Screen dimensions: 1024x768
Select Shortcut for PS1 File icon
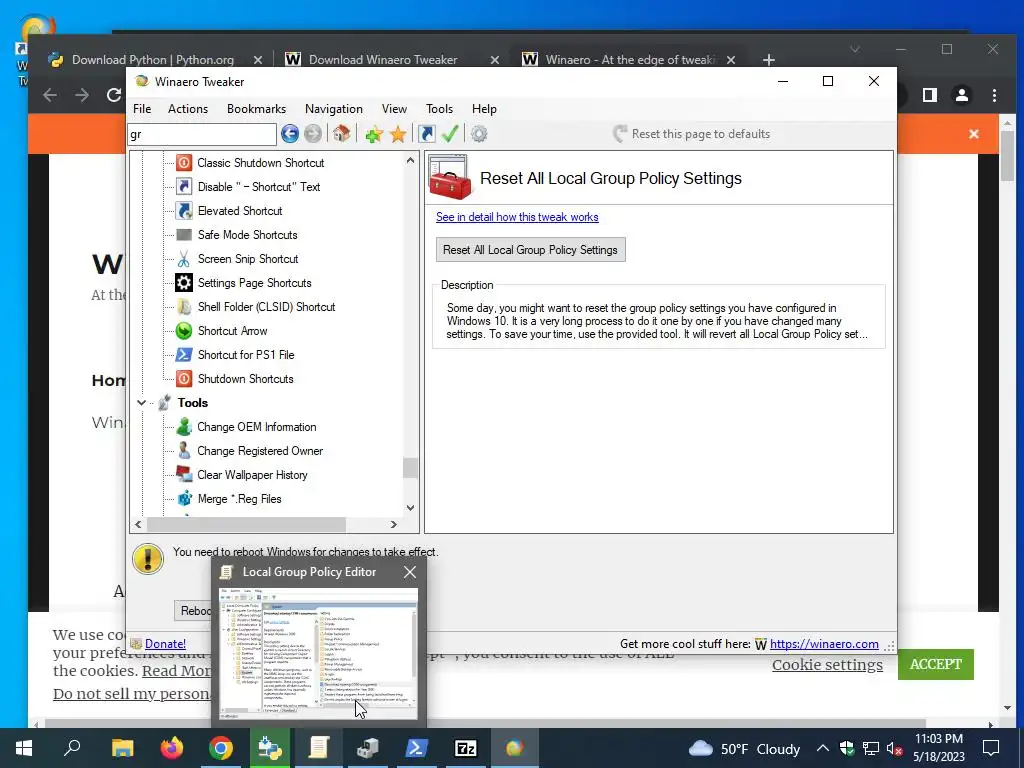[184, 355]
